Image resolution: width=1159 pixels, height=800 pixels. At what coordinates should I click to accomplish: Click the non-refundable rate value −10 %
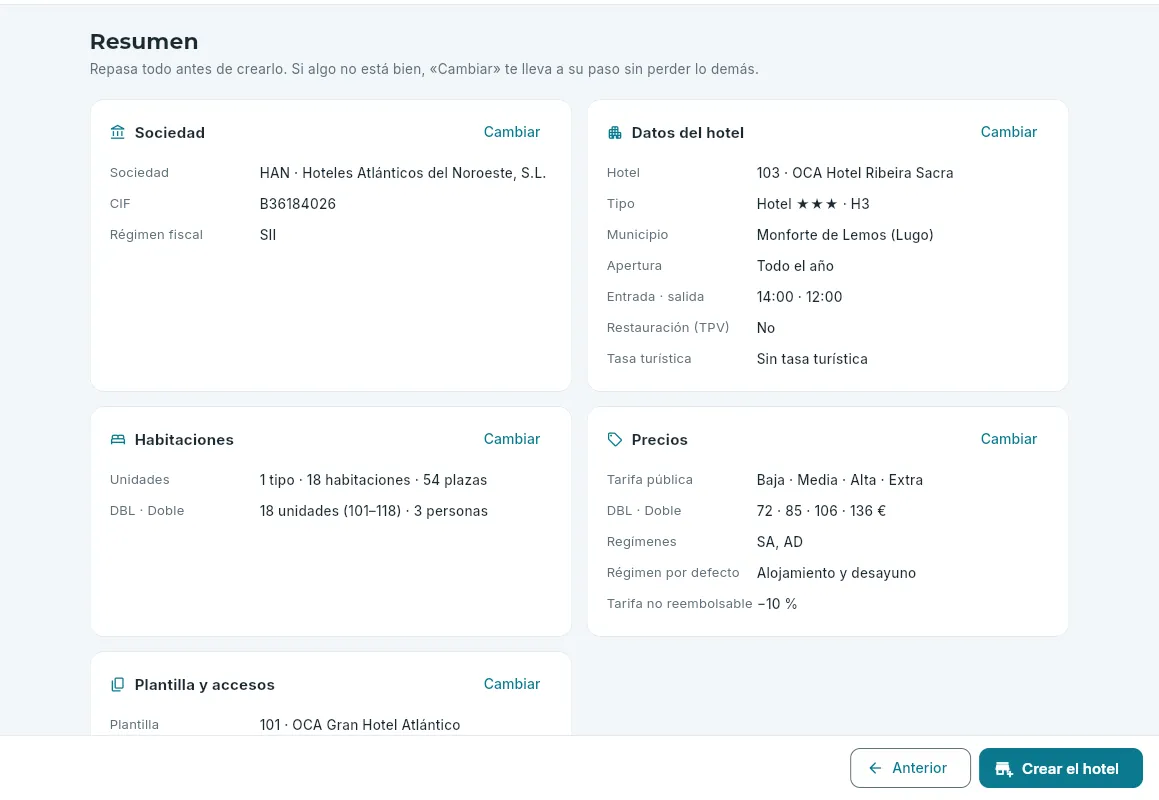click(777, 604)
